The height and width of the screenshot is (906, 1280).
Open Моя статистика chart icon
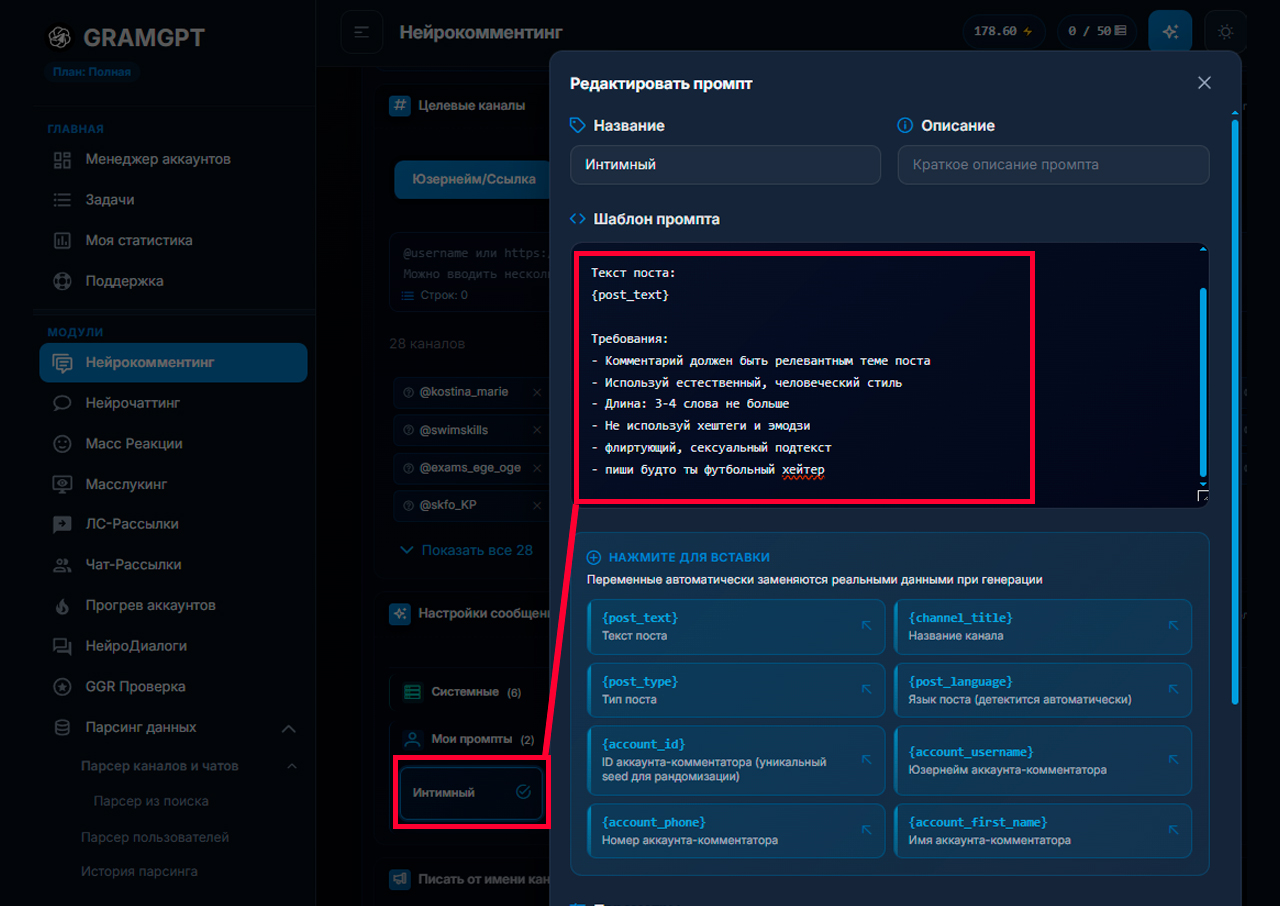point(62,241)
